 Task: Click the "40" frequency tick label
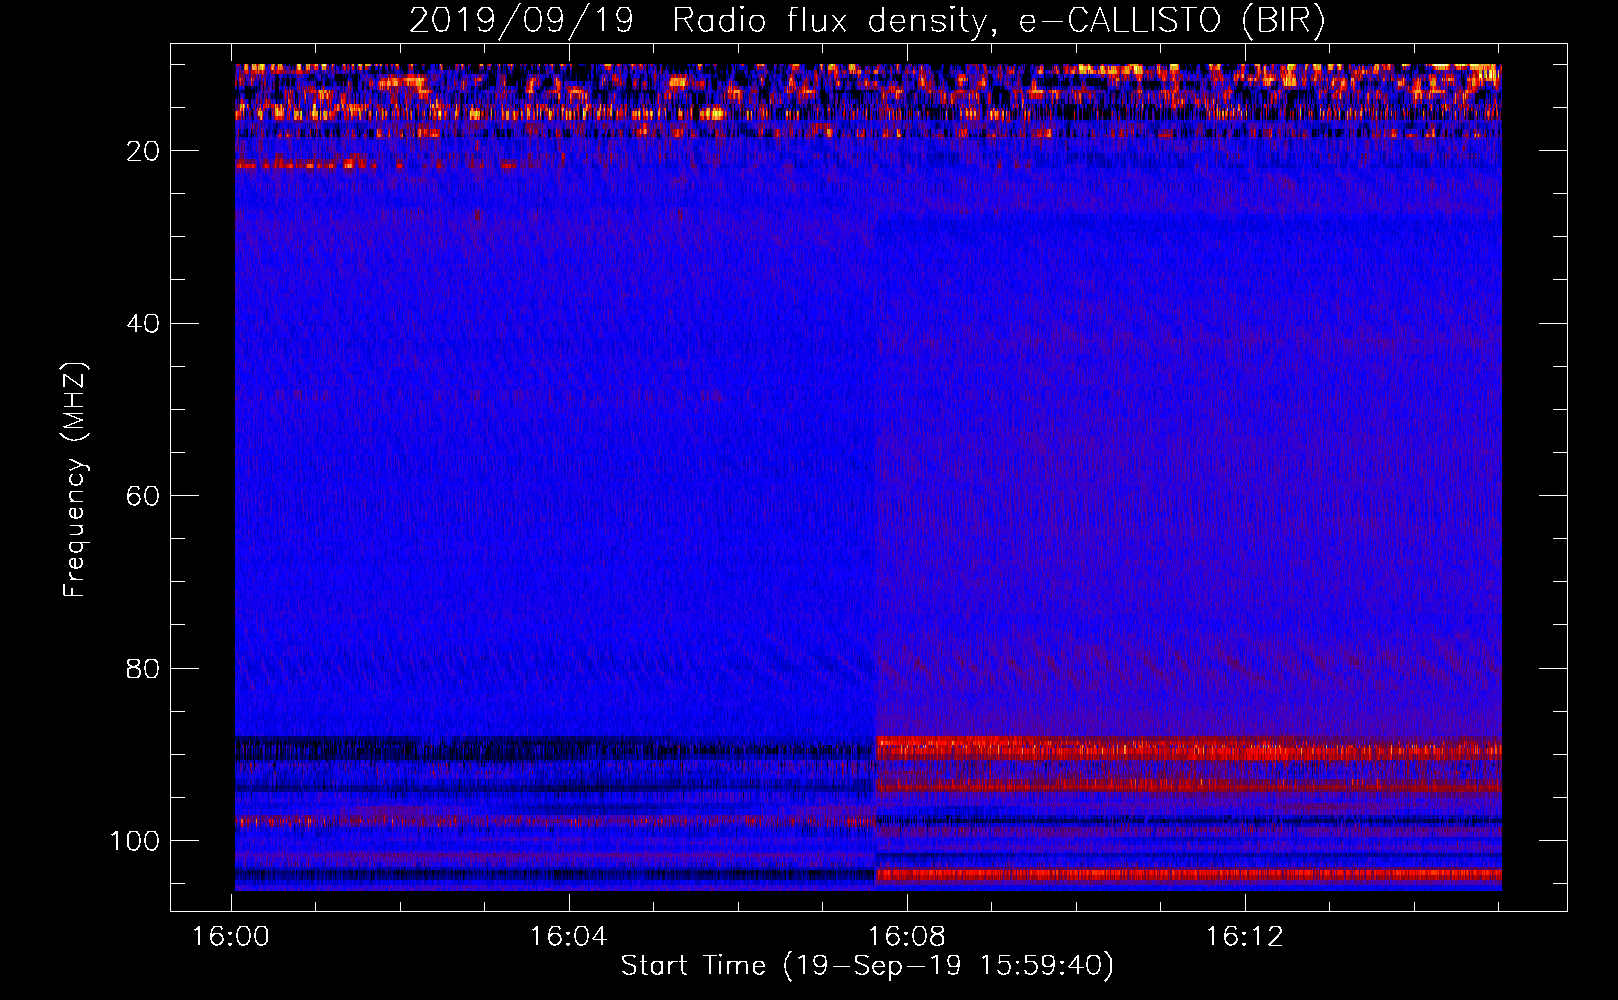tap(143, 324)
